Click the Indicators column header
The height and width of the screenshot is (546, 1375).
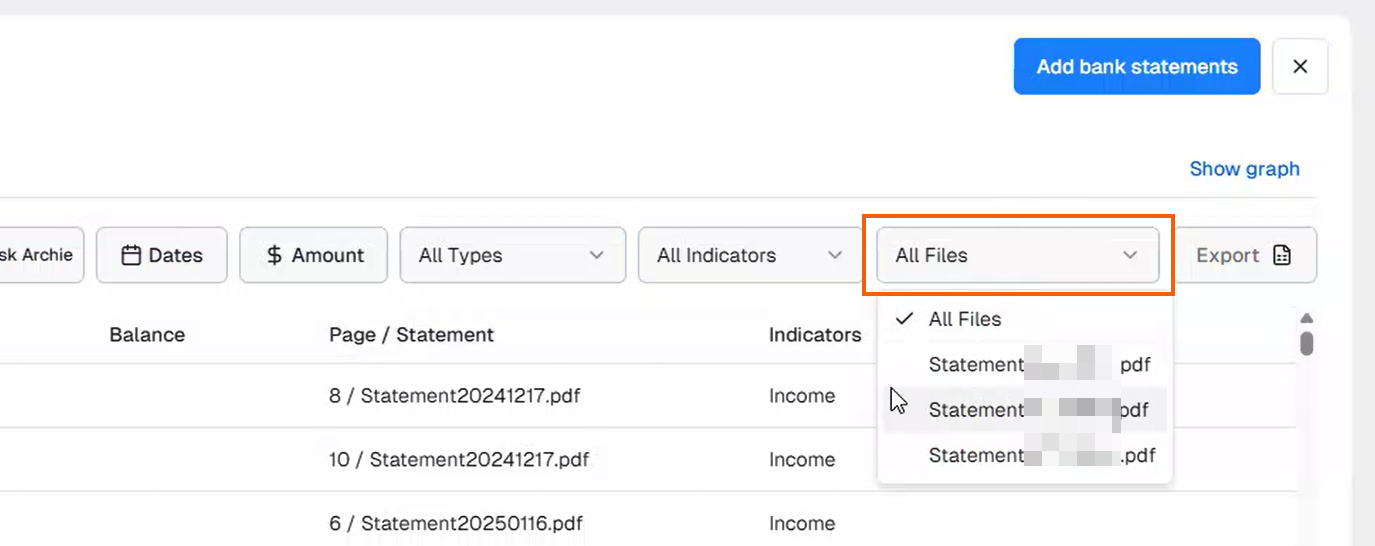coord(815,335)
